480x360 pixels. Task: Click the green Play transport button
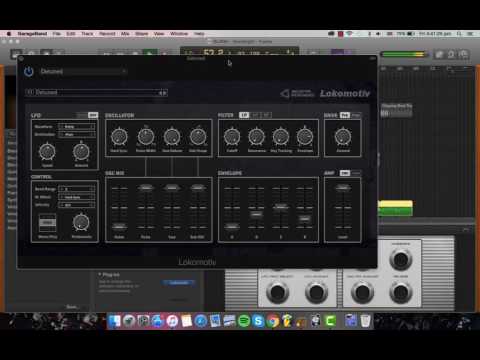(x=149, y=53)
